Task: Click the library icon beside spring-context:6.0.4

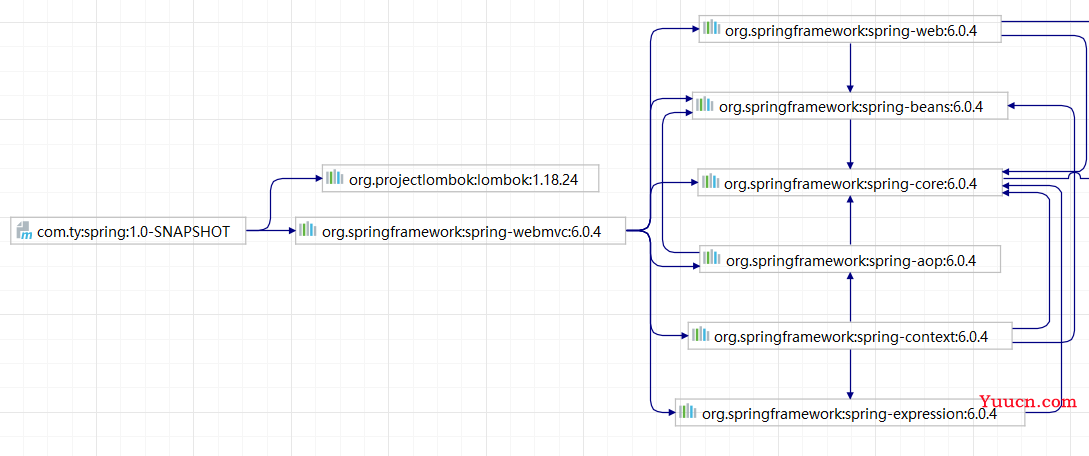Action: pos(701,335)
